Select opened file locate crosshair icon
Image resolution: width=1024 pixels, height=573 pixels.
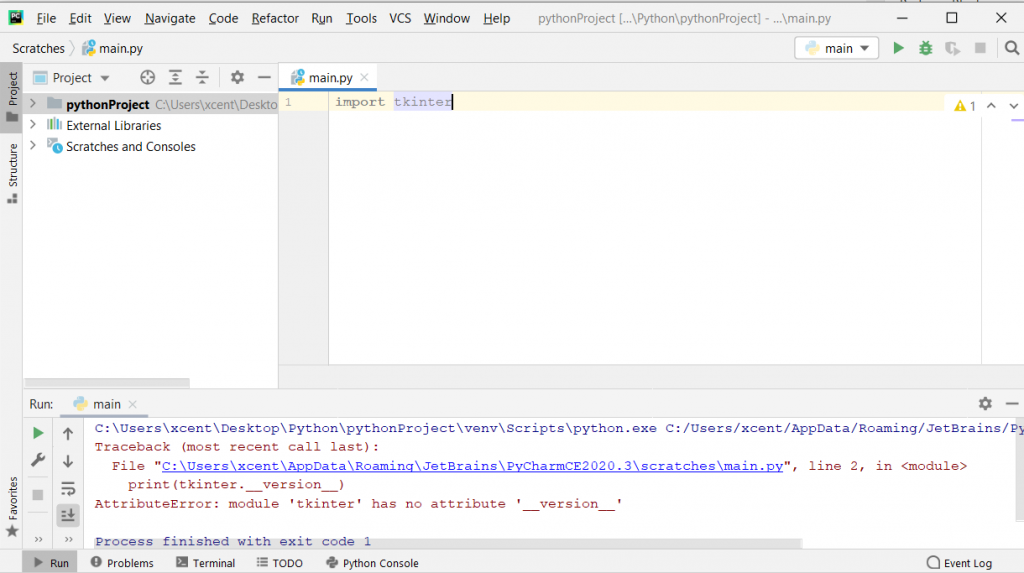click(148, 78)
